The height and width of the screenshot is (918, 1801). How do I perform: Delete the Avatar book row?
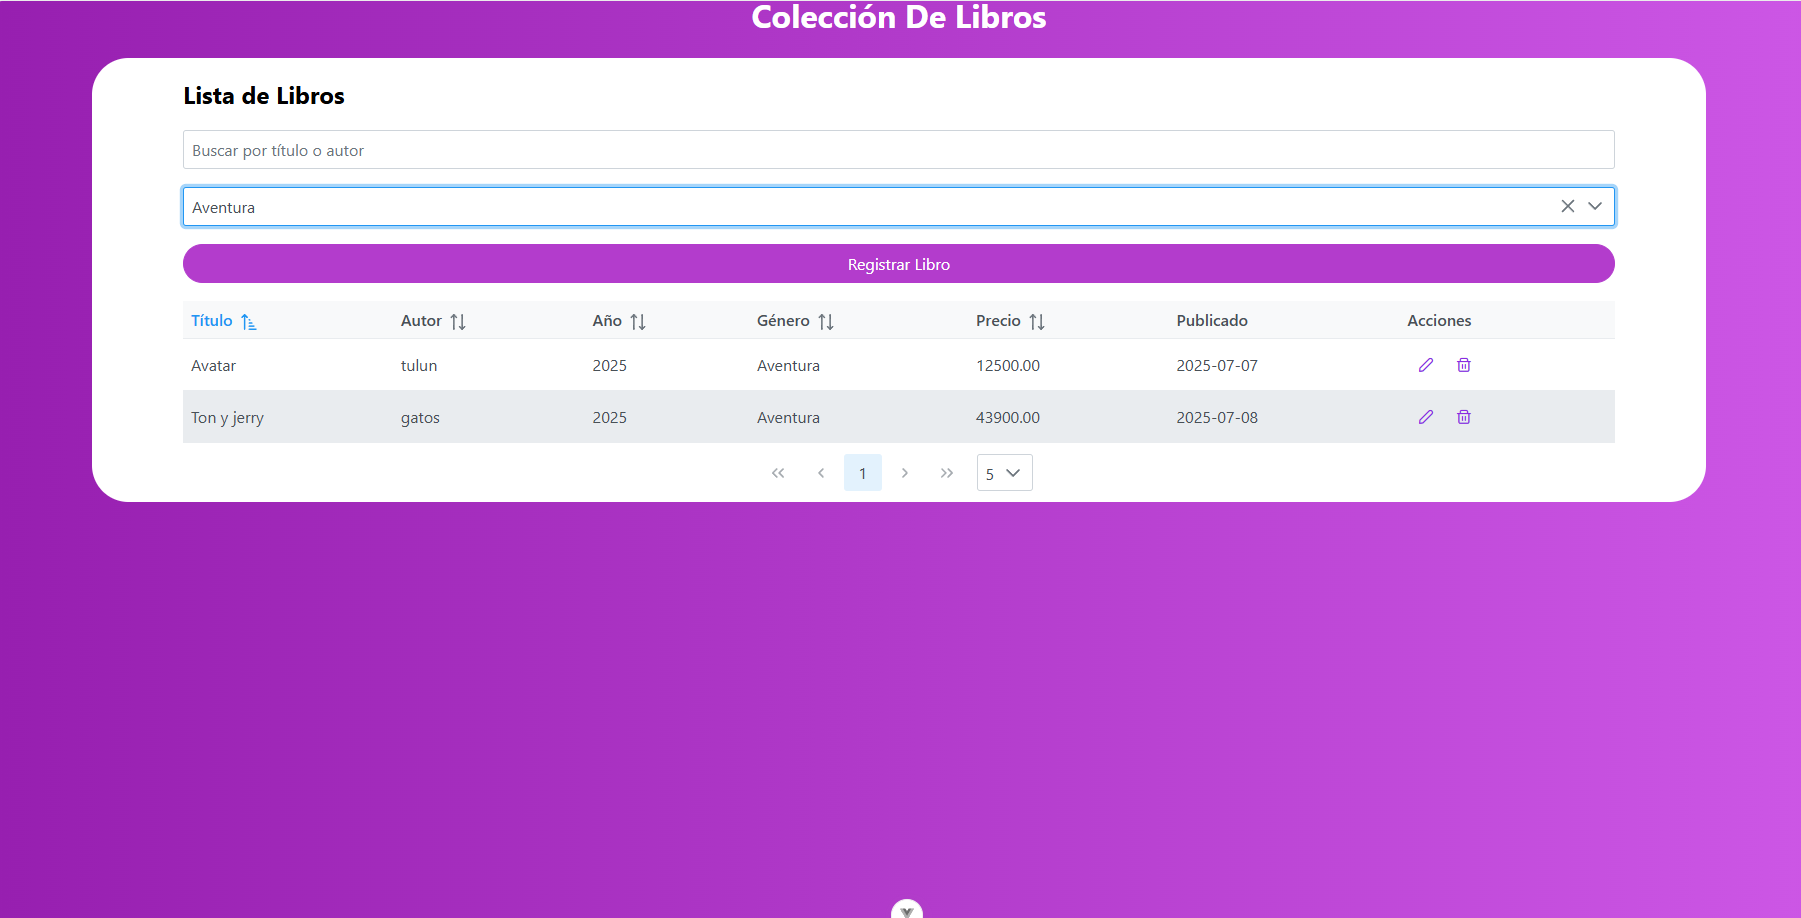point(1464,365)
